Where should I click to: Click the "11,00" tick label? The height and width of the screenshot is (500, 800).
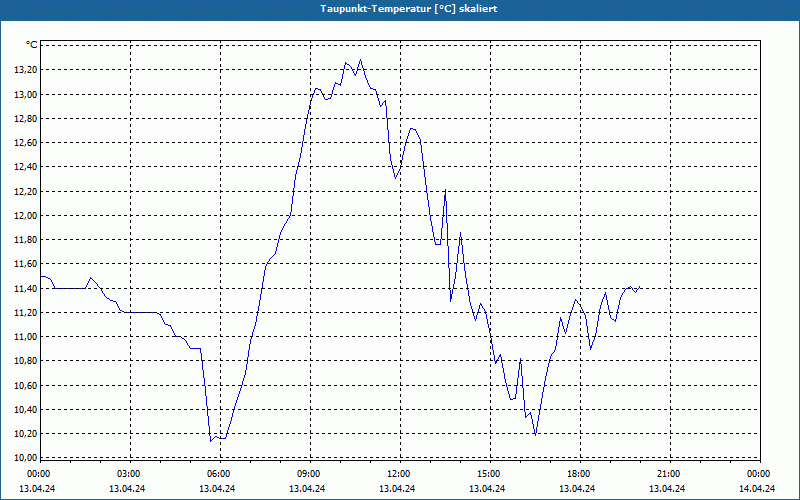(x=24, y=336)
